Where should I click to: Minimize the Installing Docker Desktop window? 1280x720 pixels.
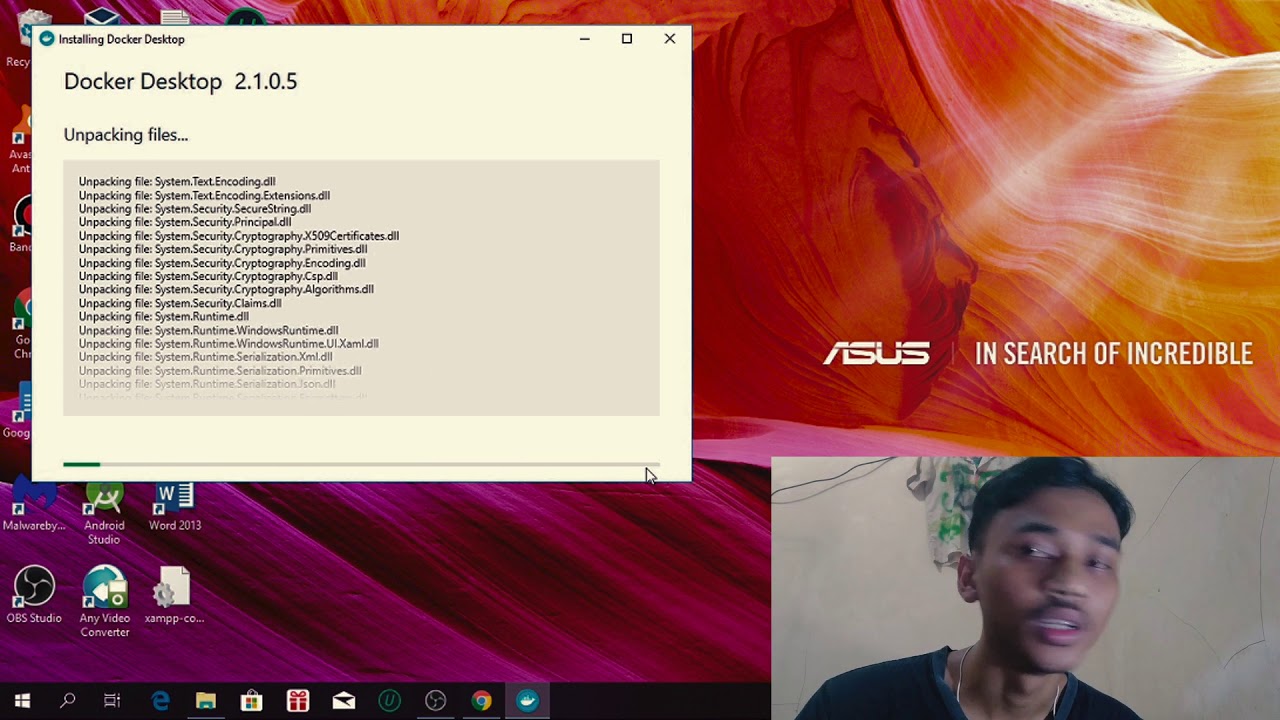click(x=585, y=39)
